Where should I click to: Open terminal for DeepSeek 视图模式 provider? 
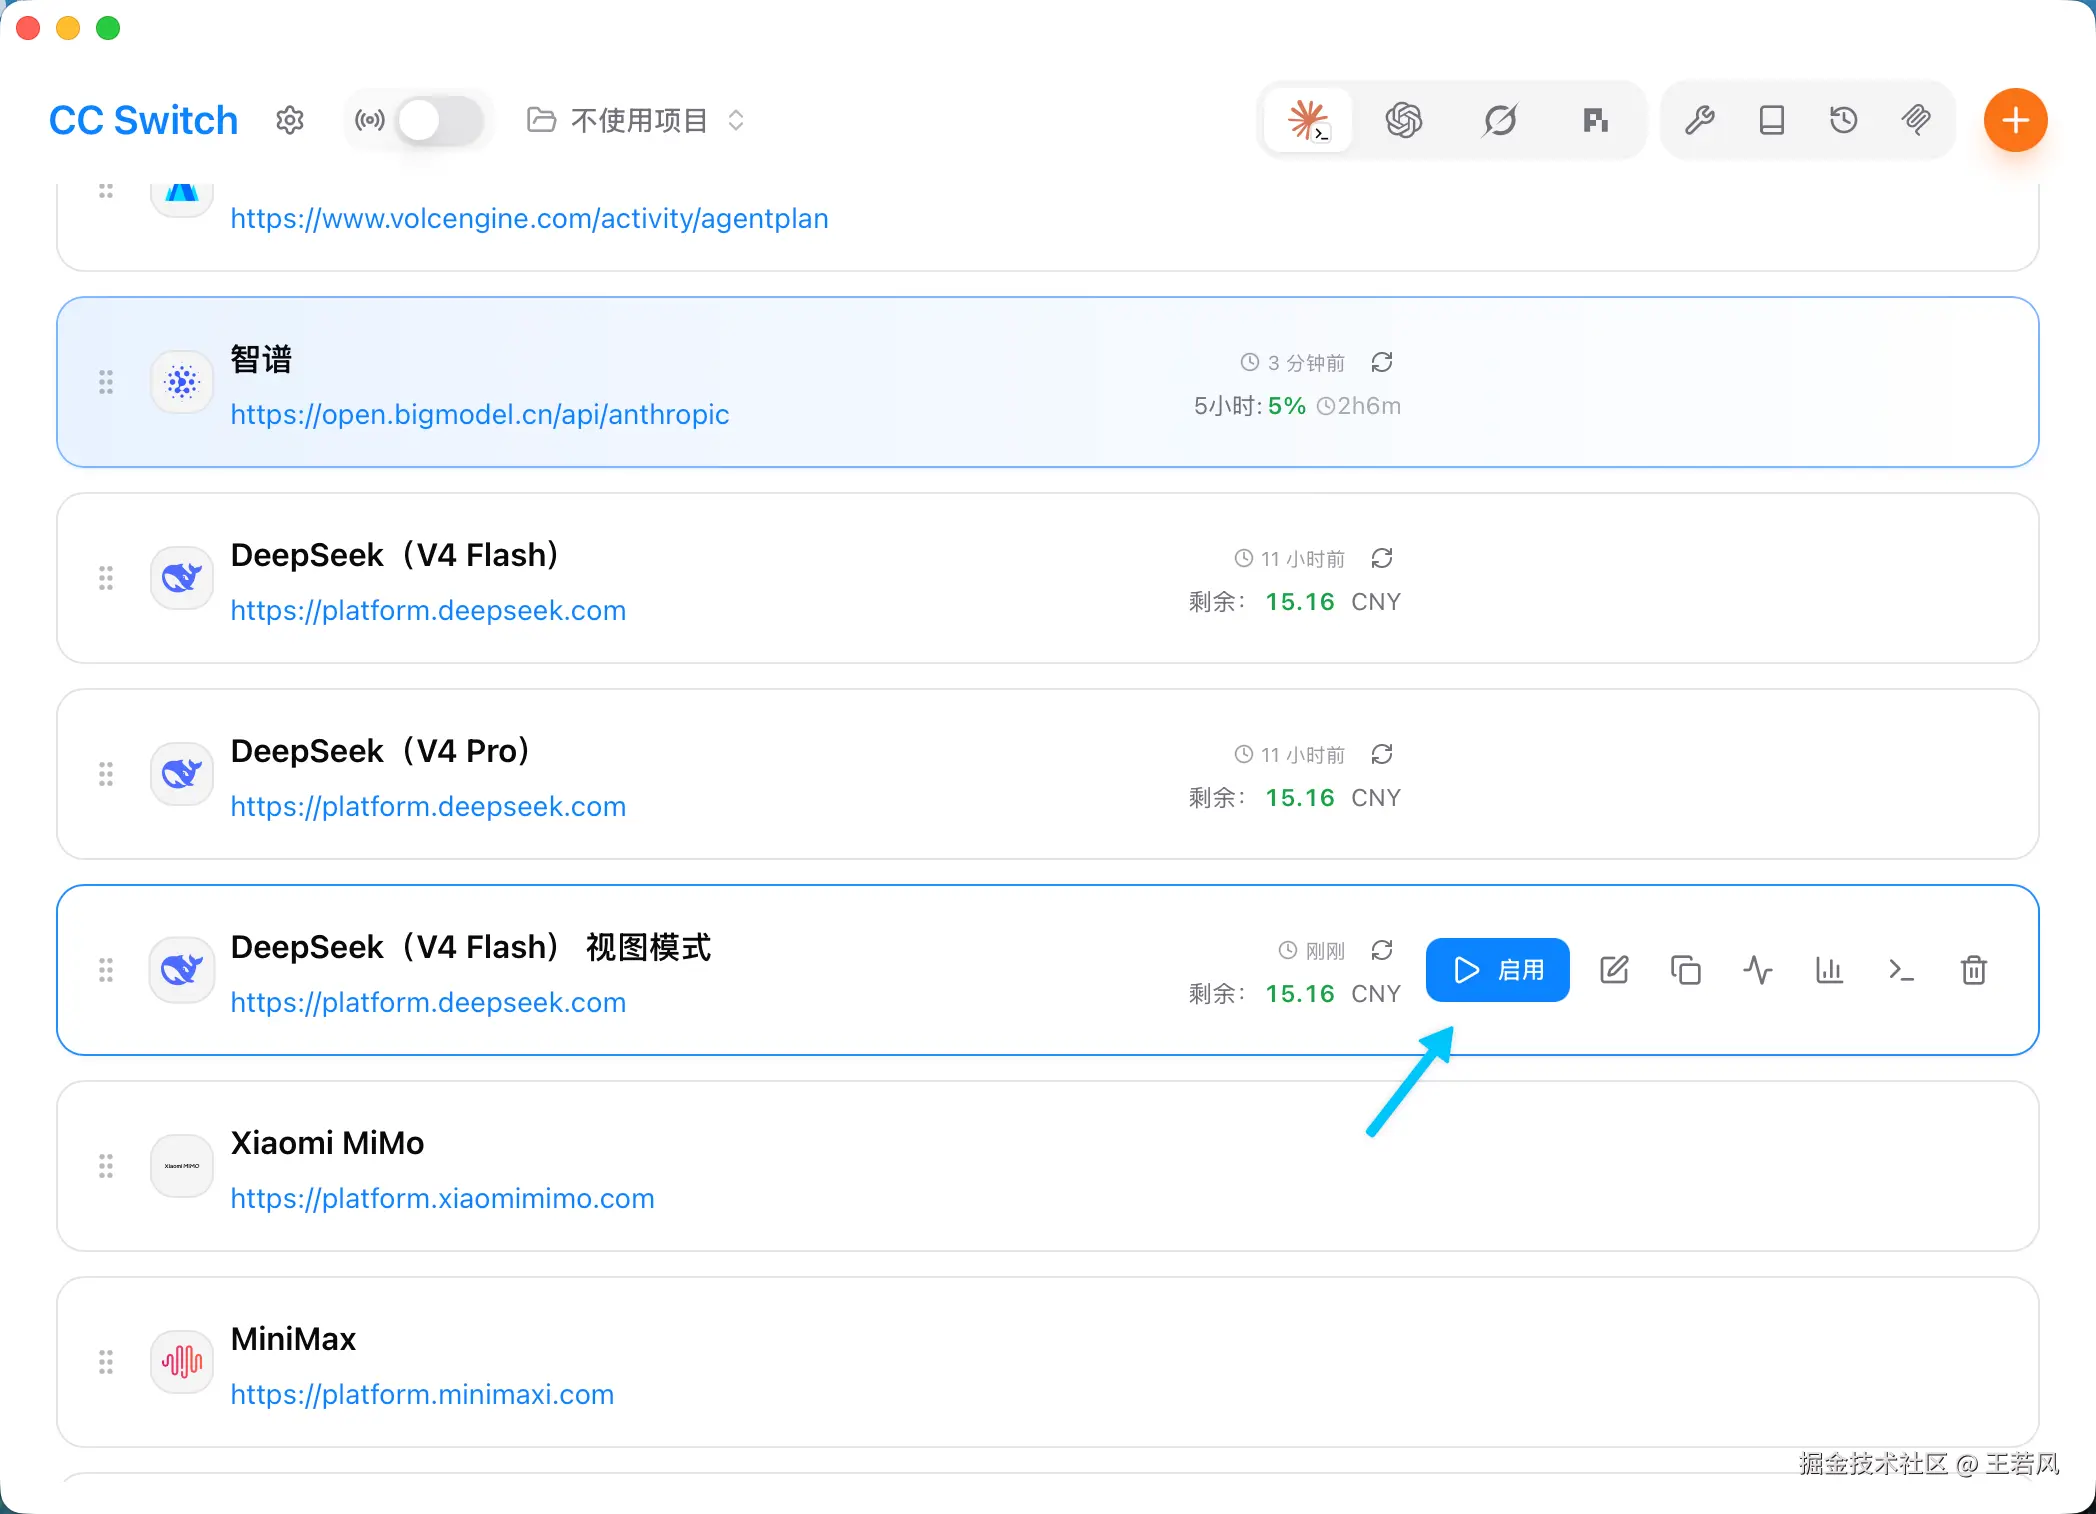click(x=1902, y=970)
